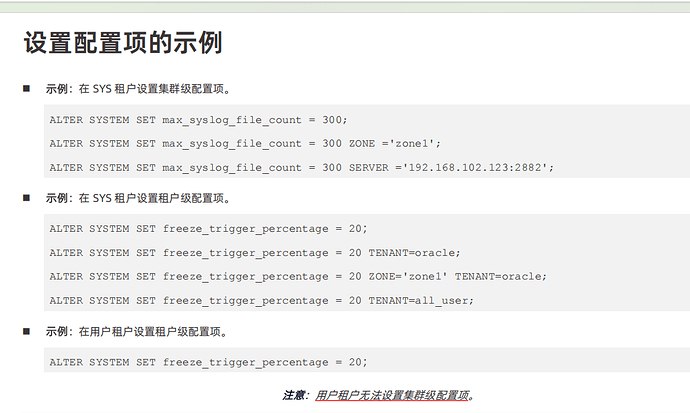690x413 pixels.
Task: Open the underlined 用户租户无法设置集群级配置项 text
Action: pyautogui.click(x=391, y=395)
